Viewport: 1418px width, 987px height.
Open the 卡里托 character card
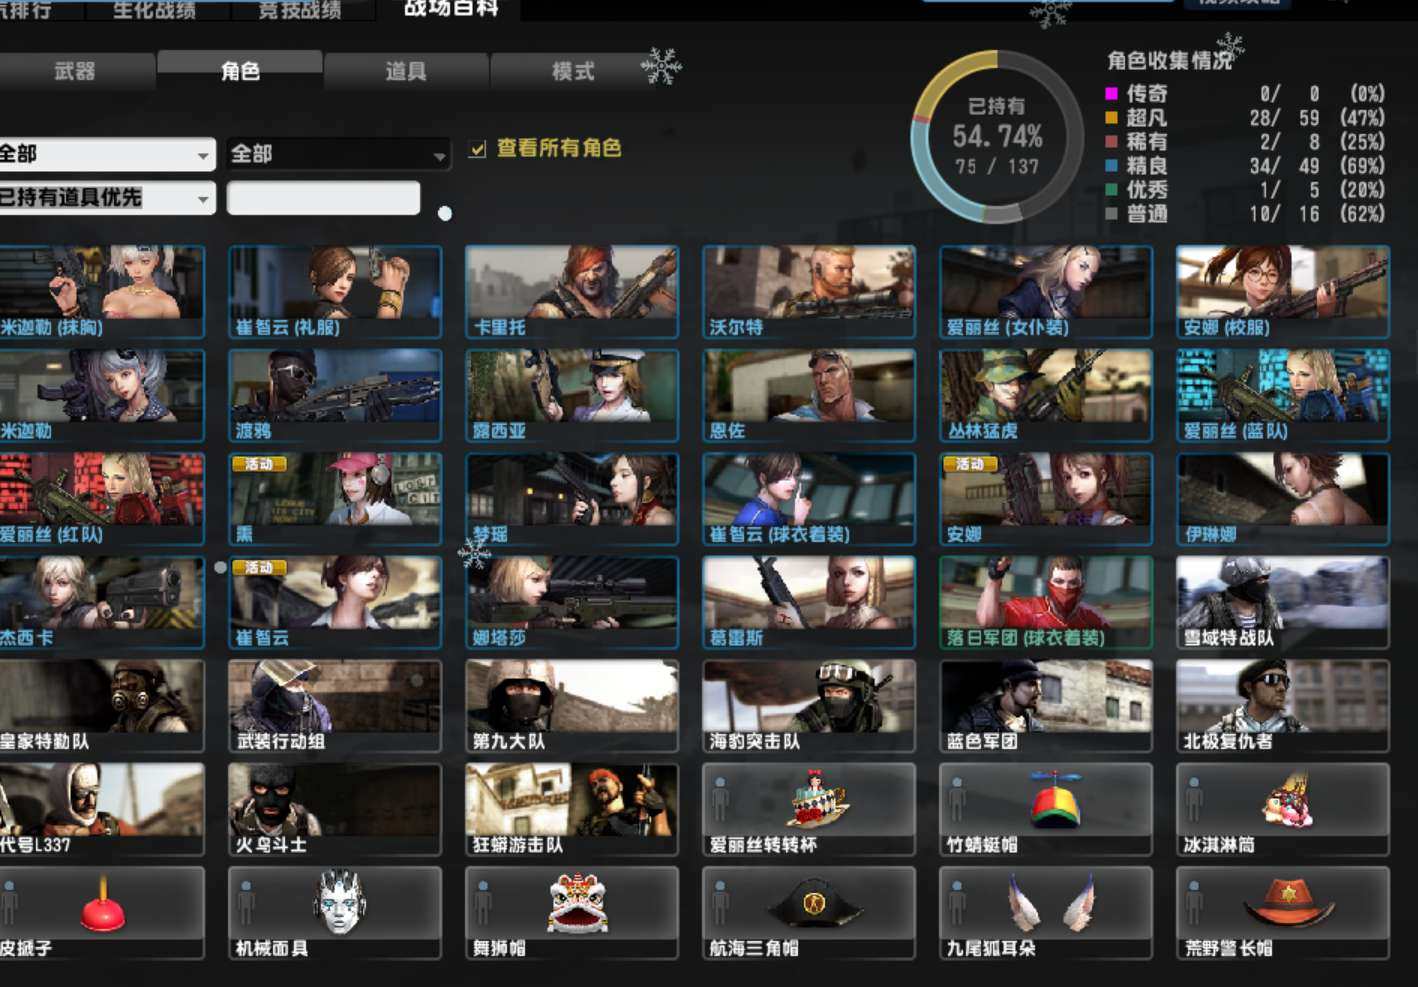(x=571, y=291)
